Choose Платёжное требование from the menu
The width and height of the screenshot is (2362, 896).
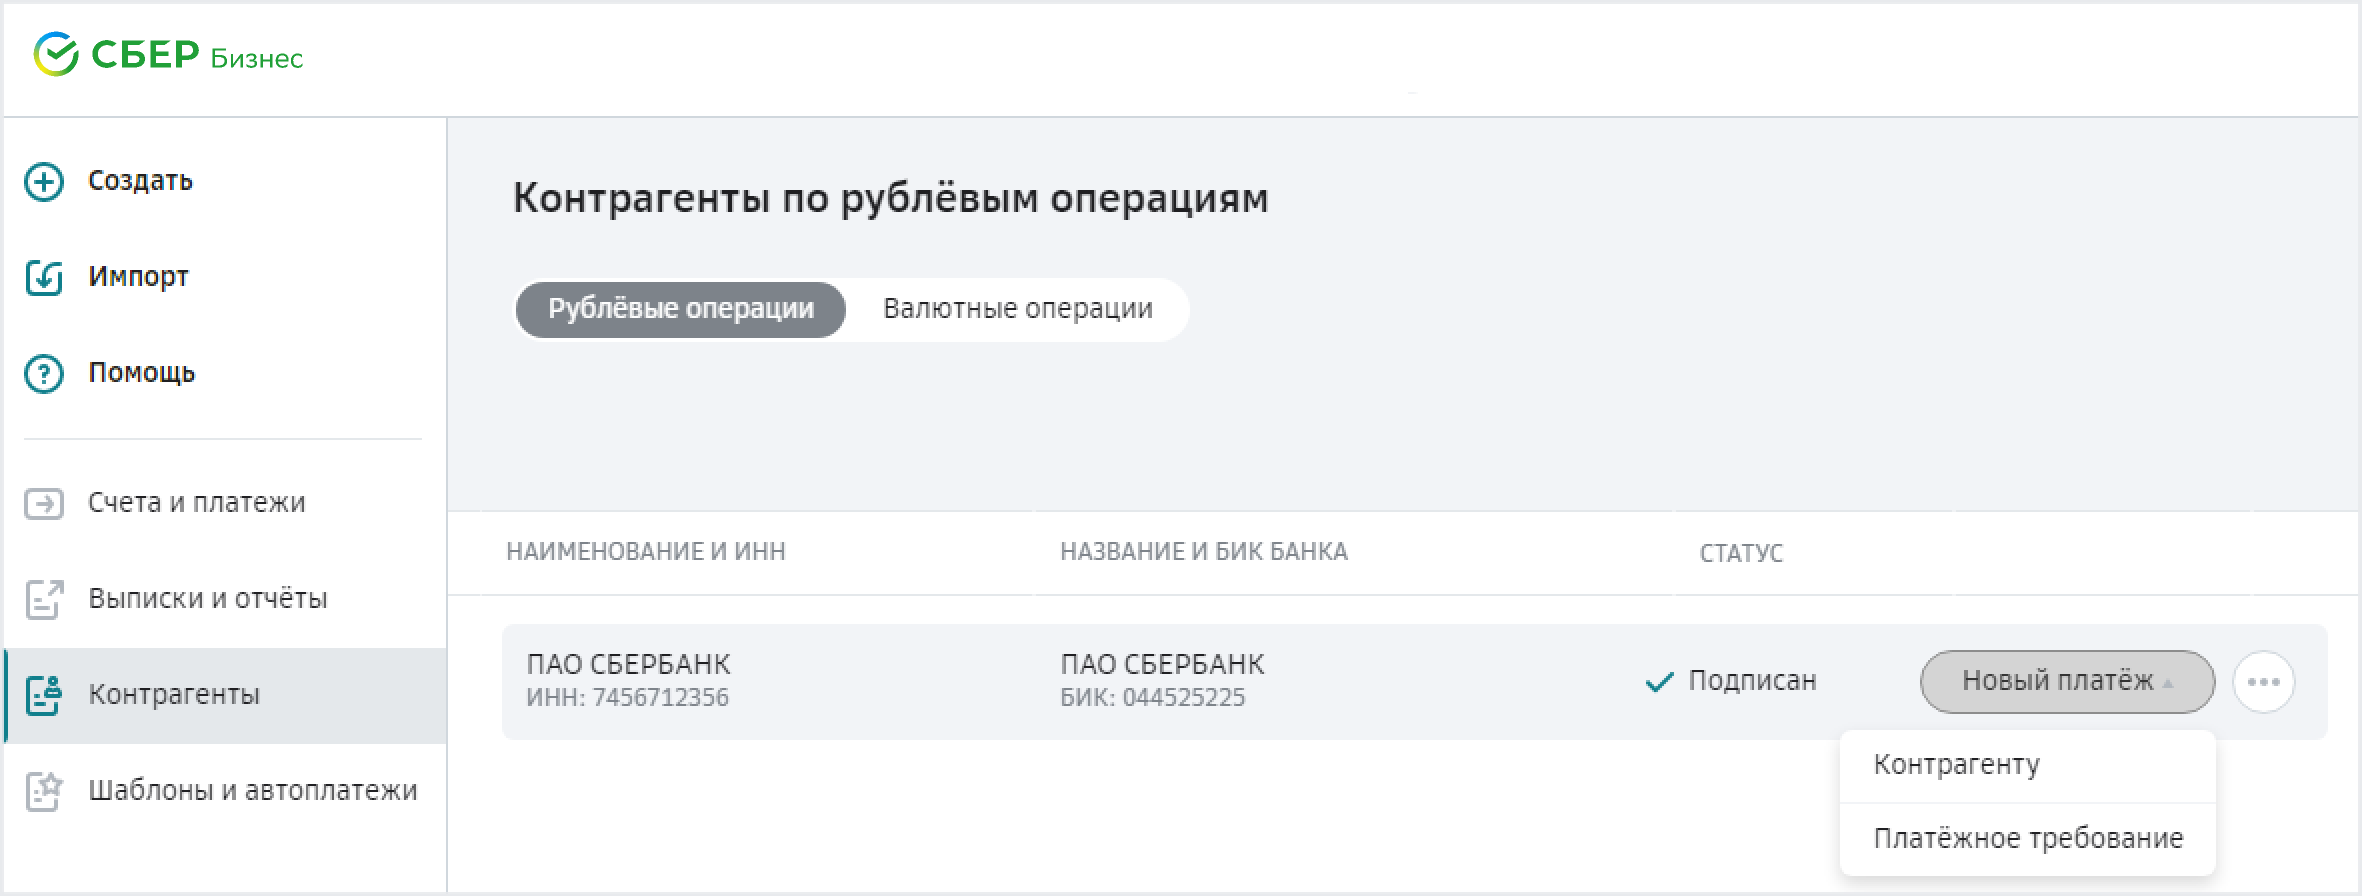click(x=2027, y=839)
